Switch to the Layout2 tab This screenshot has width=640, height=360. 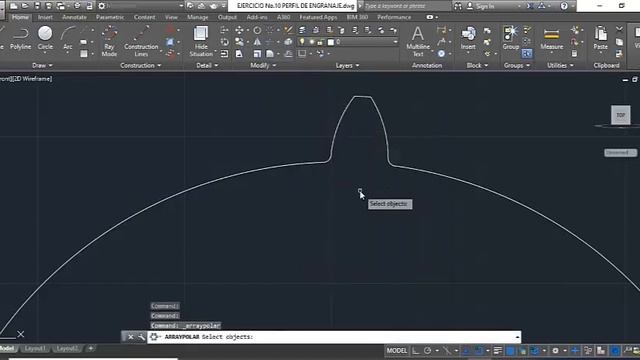click(x=68, y=349)
